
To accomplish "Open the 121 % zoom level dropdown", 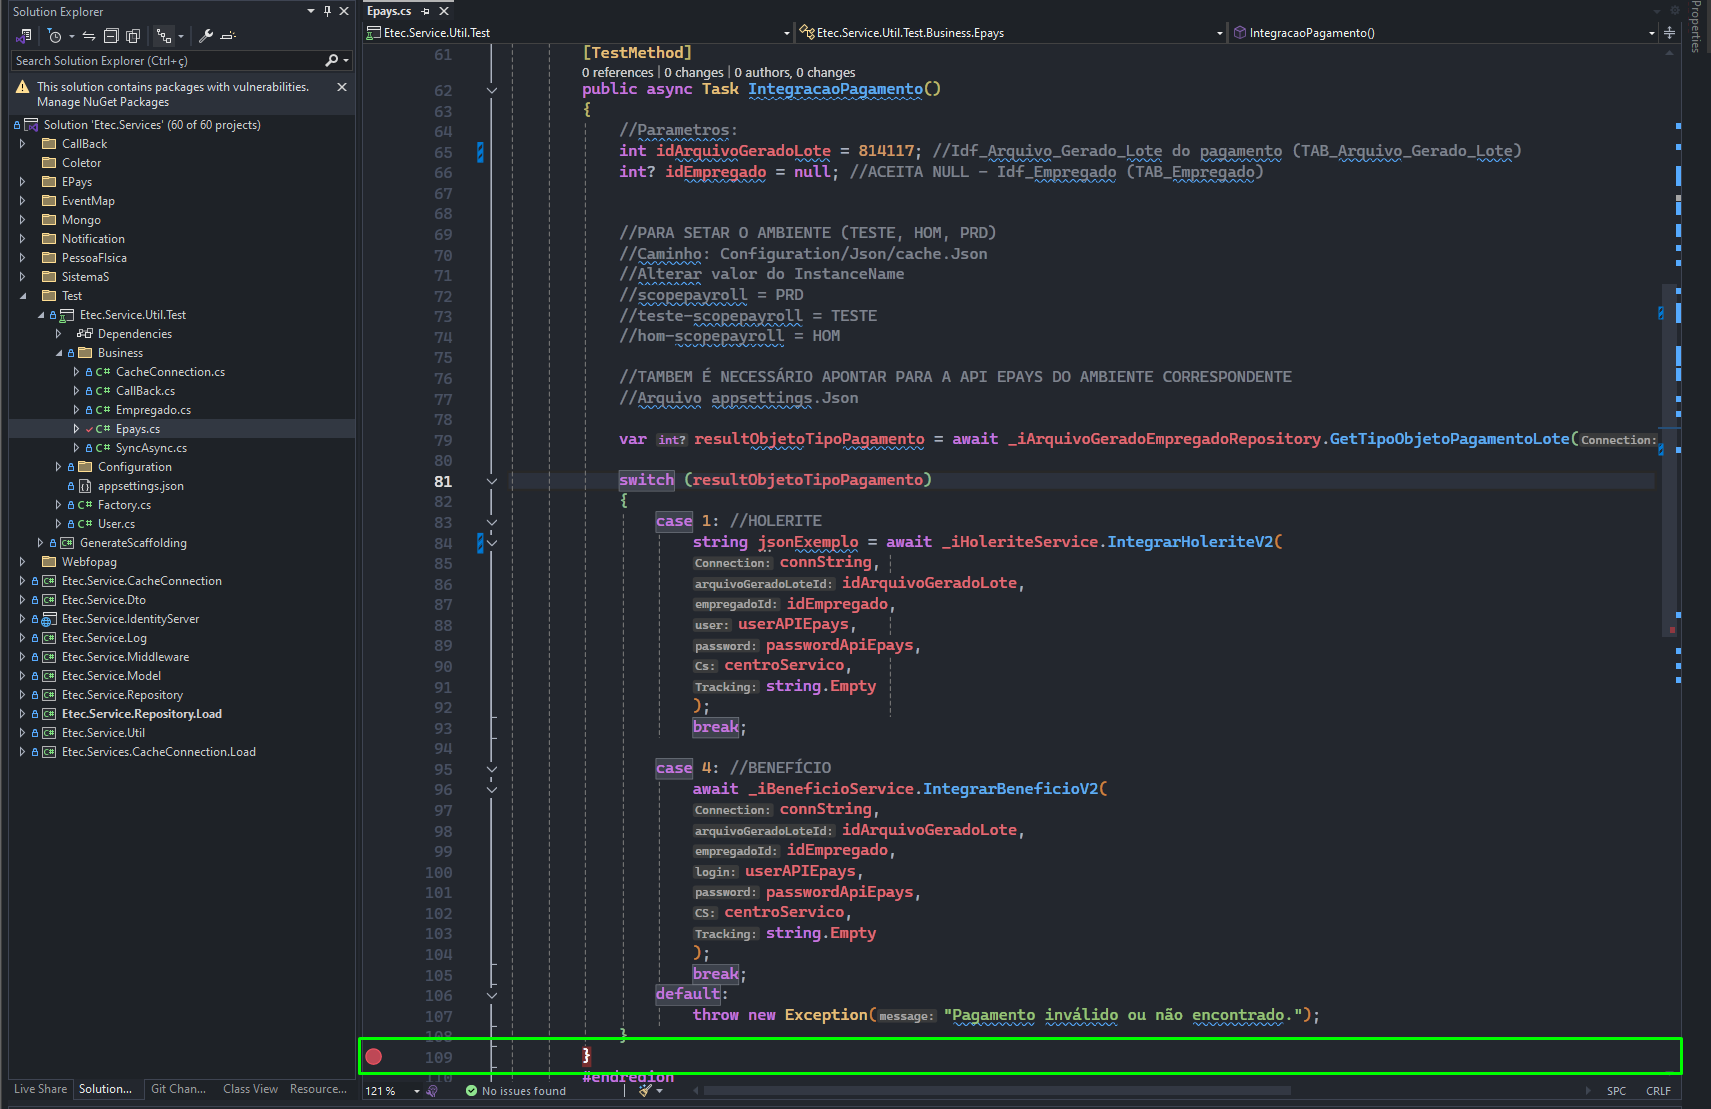I will pos(417,1091).
